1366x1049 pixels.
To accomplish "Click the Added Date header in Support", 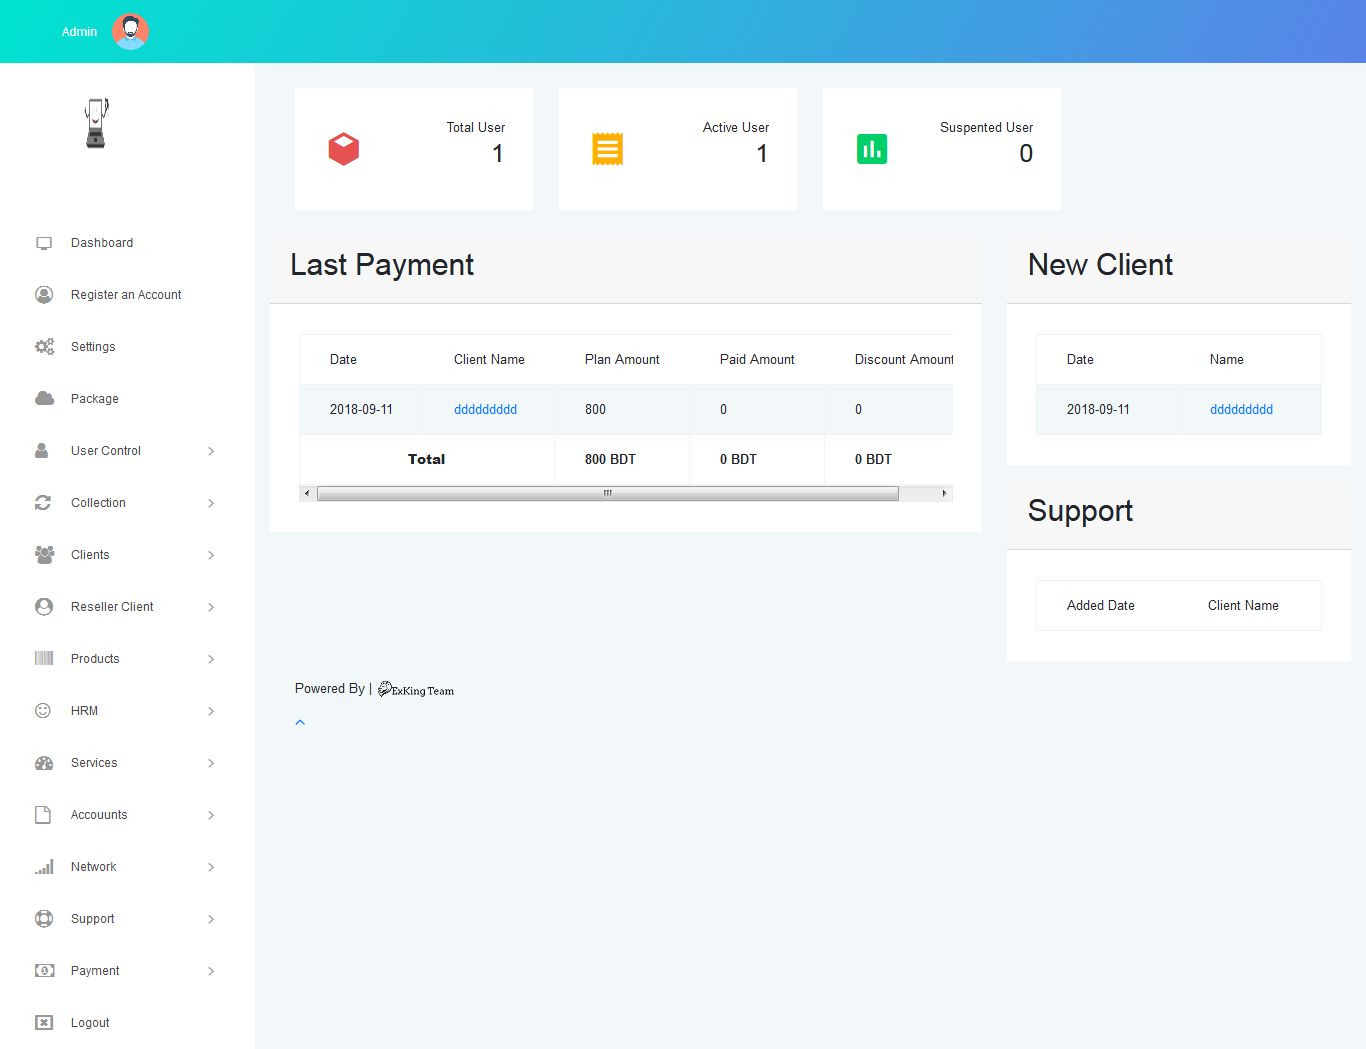I will point(1101,605).
